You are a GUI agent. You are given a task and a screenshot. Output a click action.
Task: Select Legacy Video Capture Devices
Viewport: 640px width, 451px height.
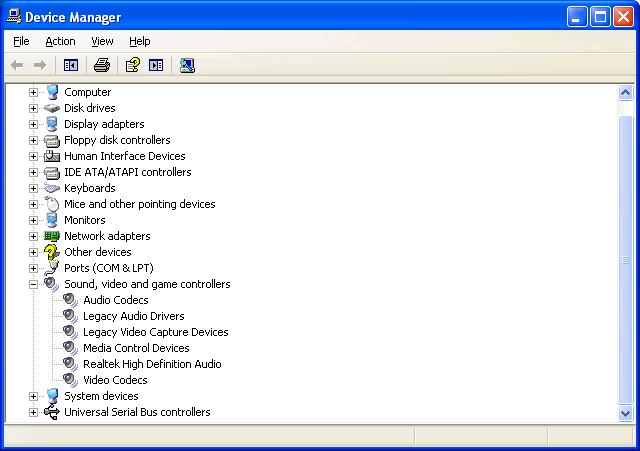pos(156,332)
